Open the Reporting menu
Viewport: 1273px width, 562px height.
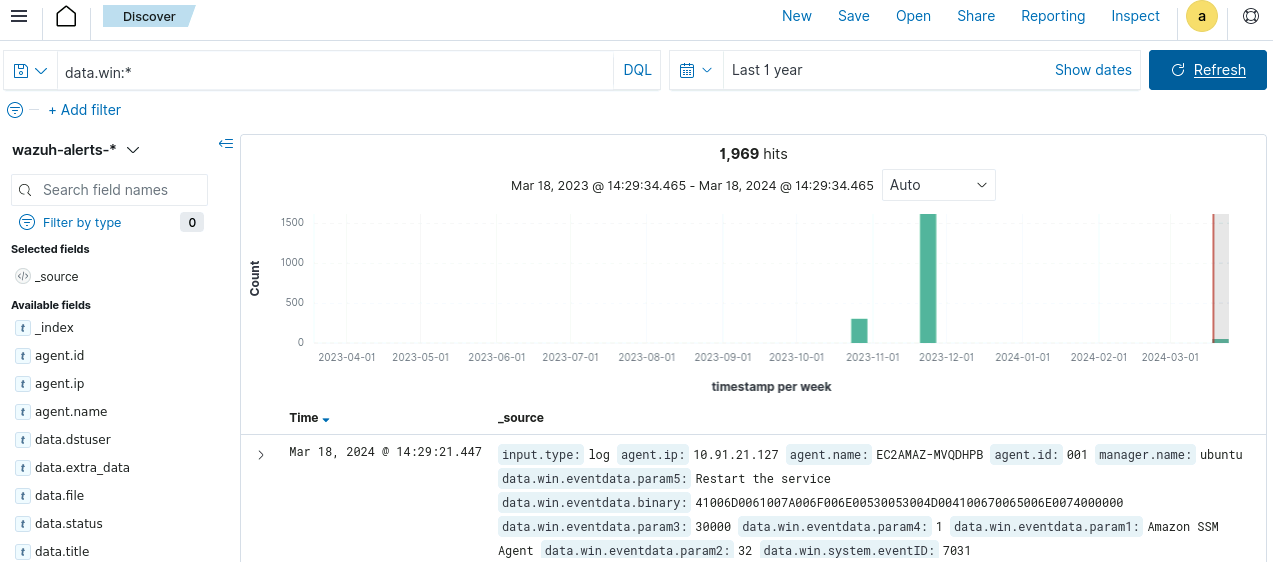tap(1052, 16)
